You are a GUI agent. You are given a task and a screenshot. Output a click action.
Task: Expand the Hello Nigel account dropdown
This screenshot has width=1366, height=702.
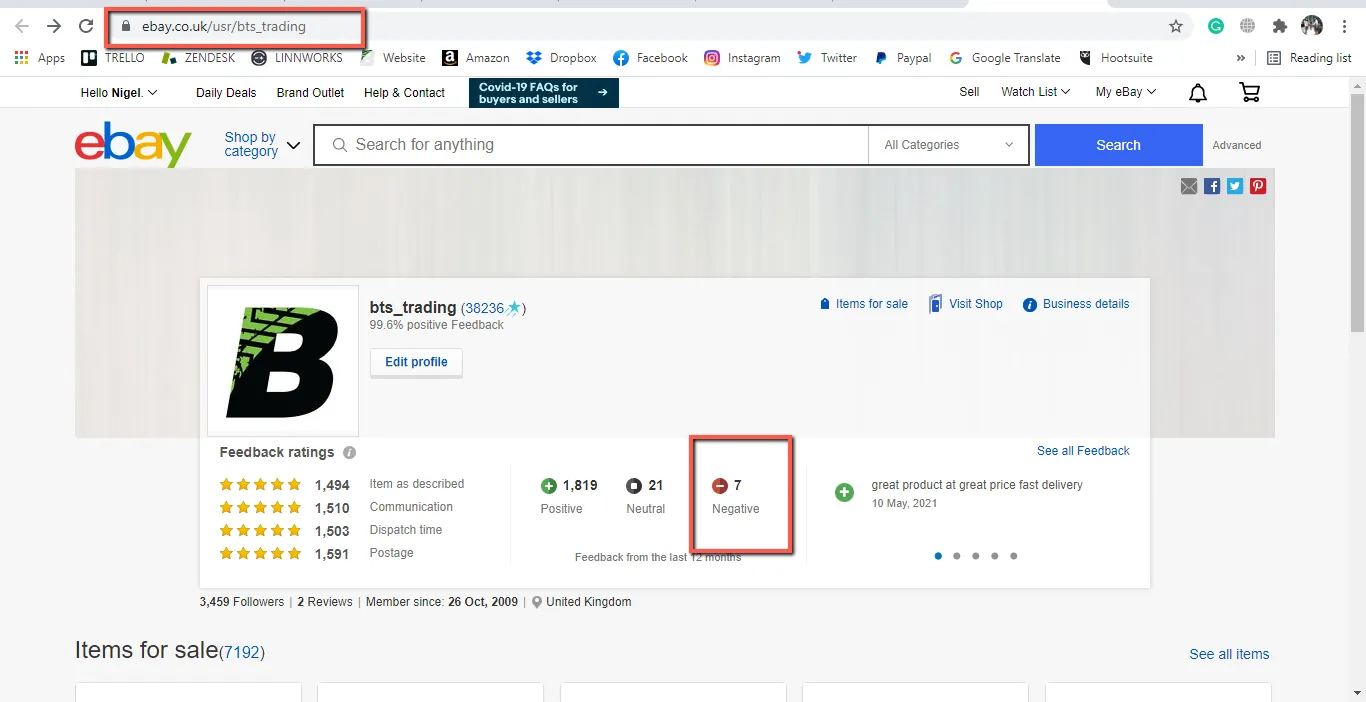[x=119, y=92]
